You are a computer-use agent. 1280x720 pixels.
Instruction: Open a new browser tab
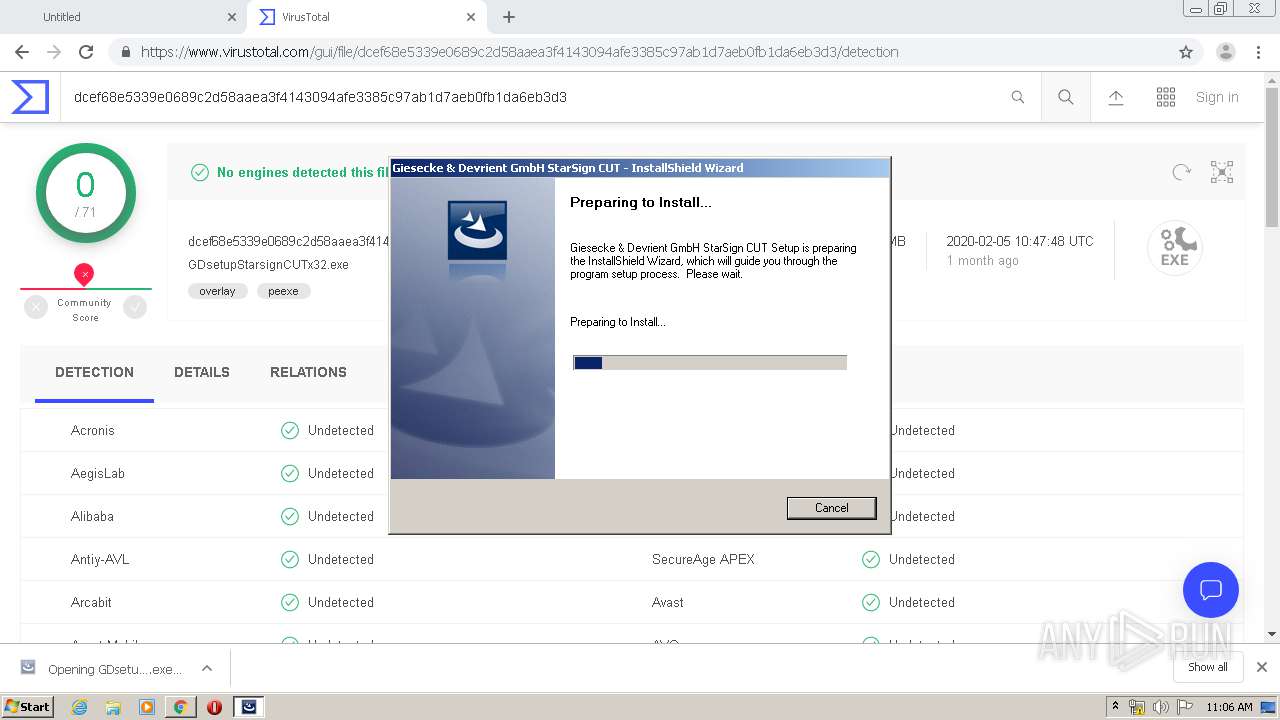509,17
